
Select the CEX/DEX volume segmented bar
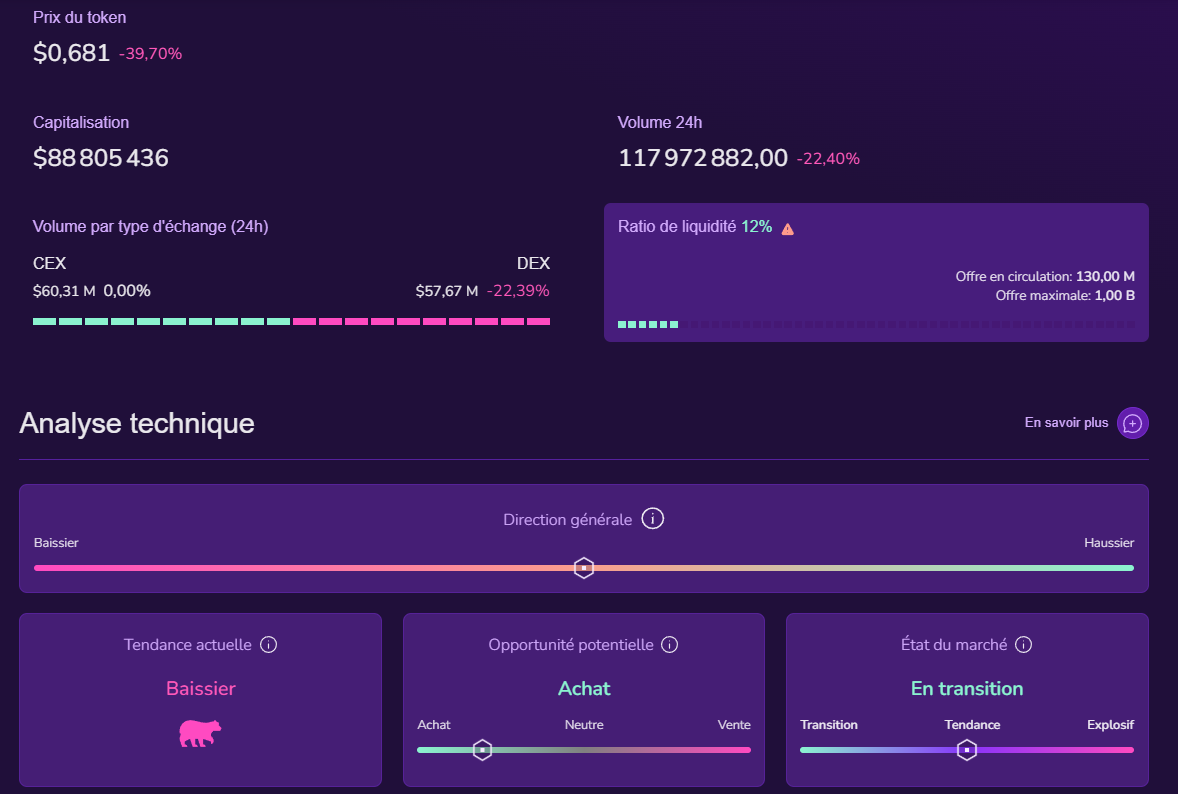(x=291, y=321)
